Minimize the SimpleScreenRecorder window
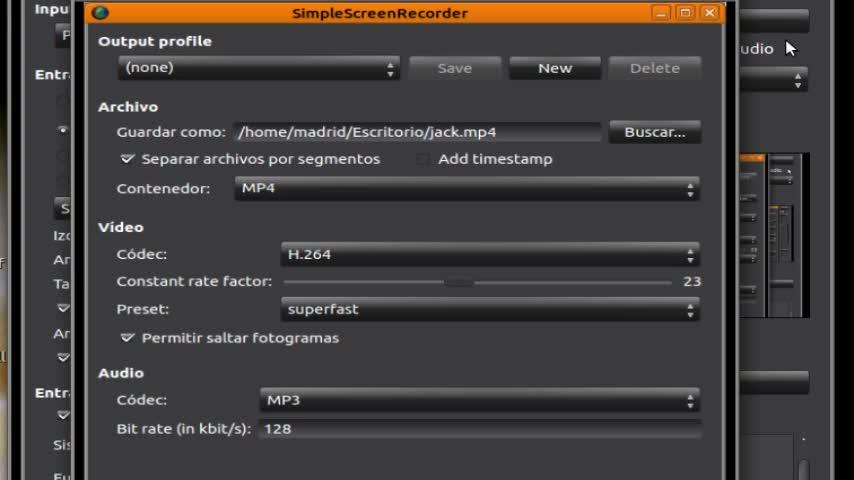 tap(661, 13)
